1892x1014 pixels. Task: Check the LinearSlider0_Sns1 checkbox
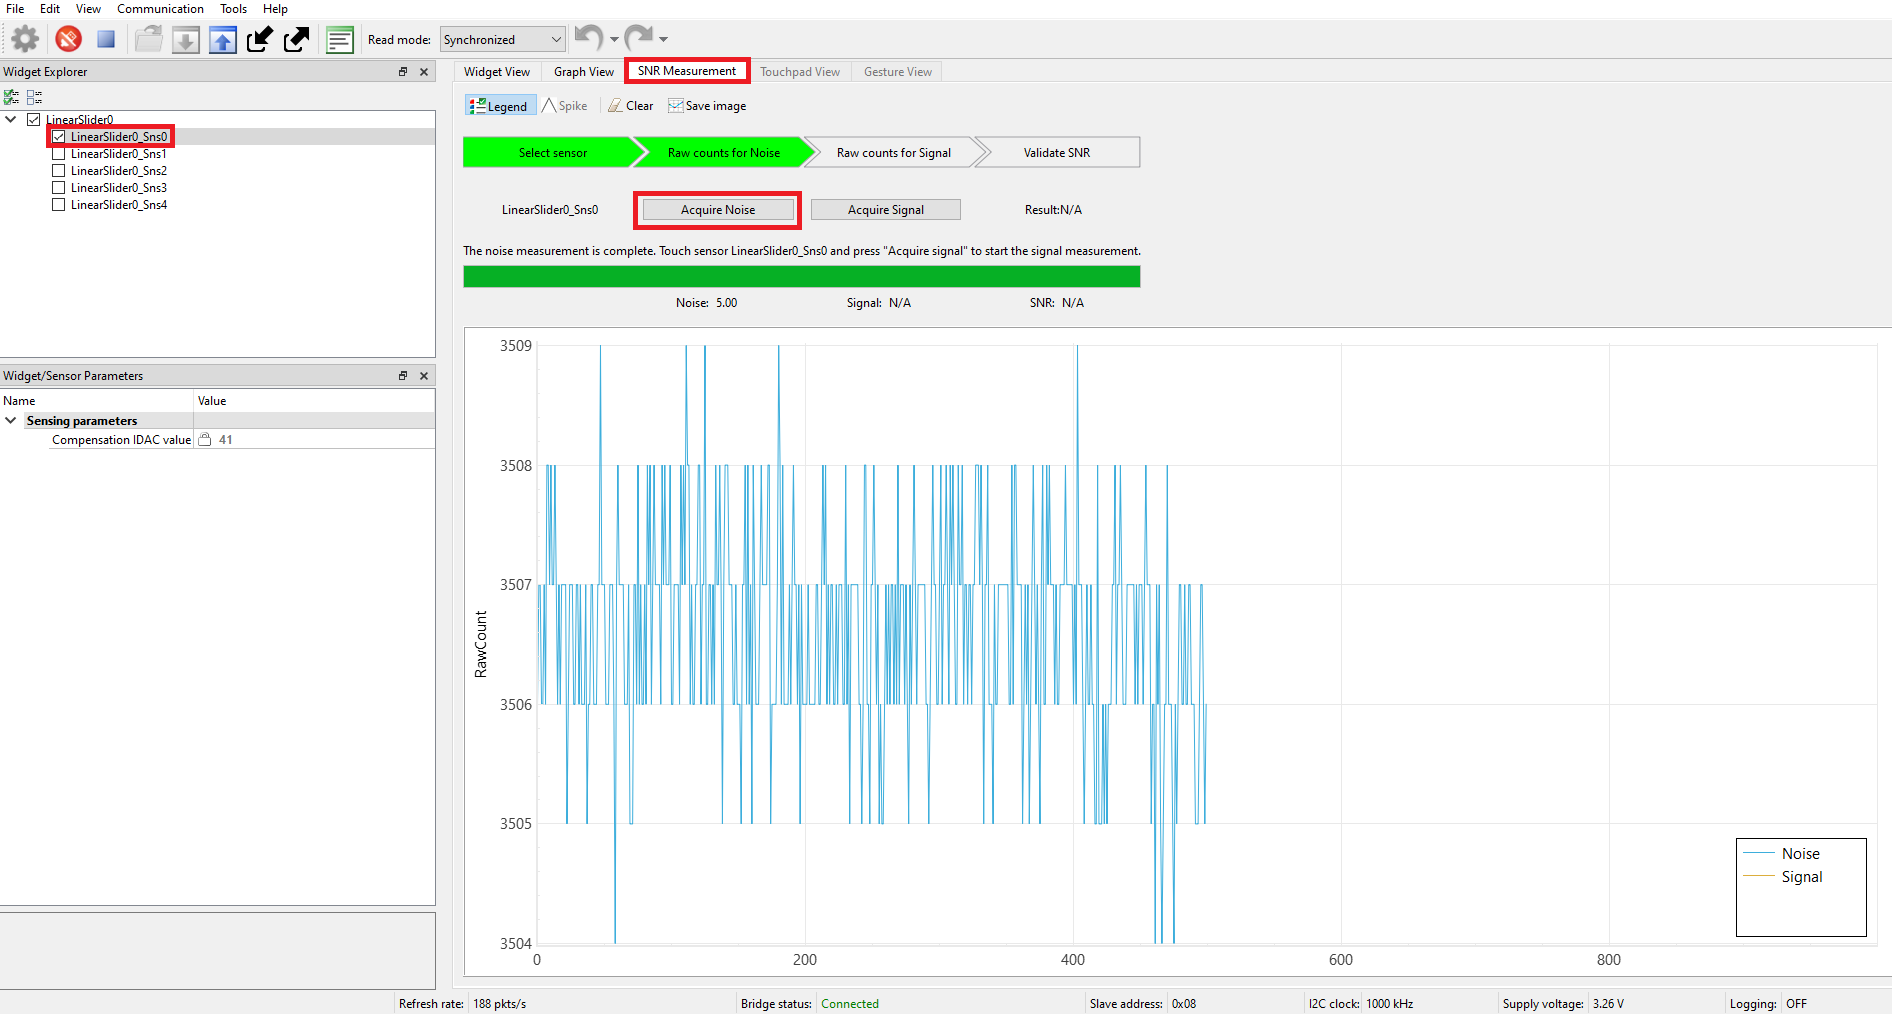tap(58, 154)
